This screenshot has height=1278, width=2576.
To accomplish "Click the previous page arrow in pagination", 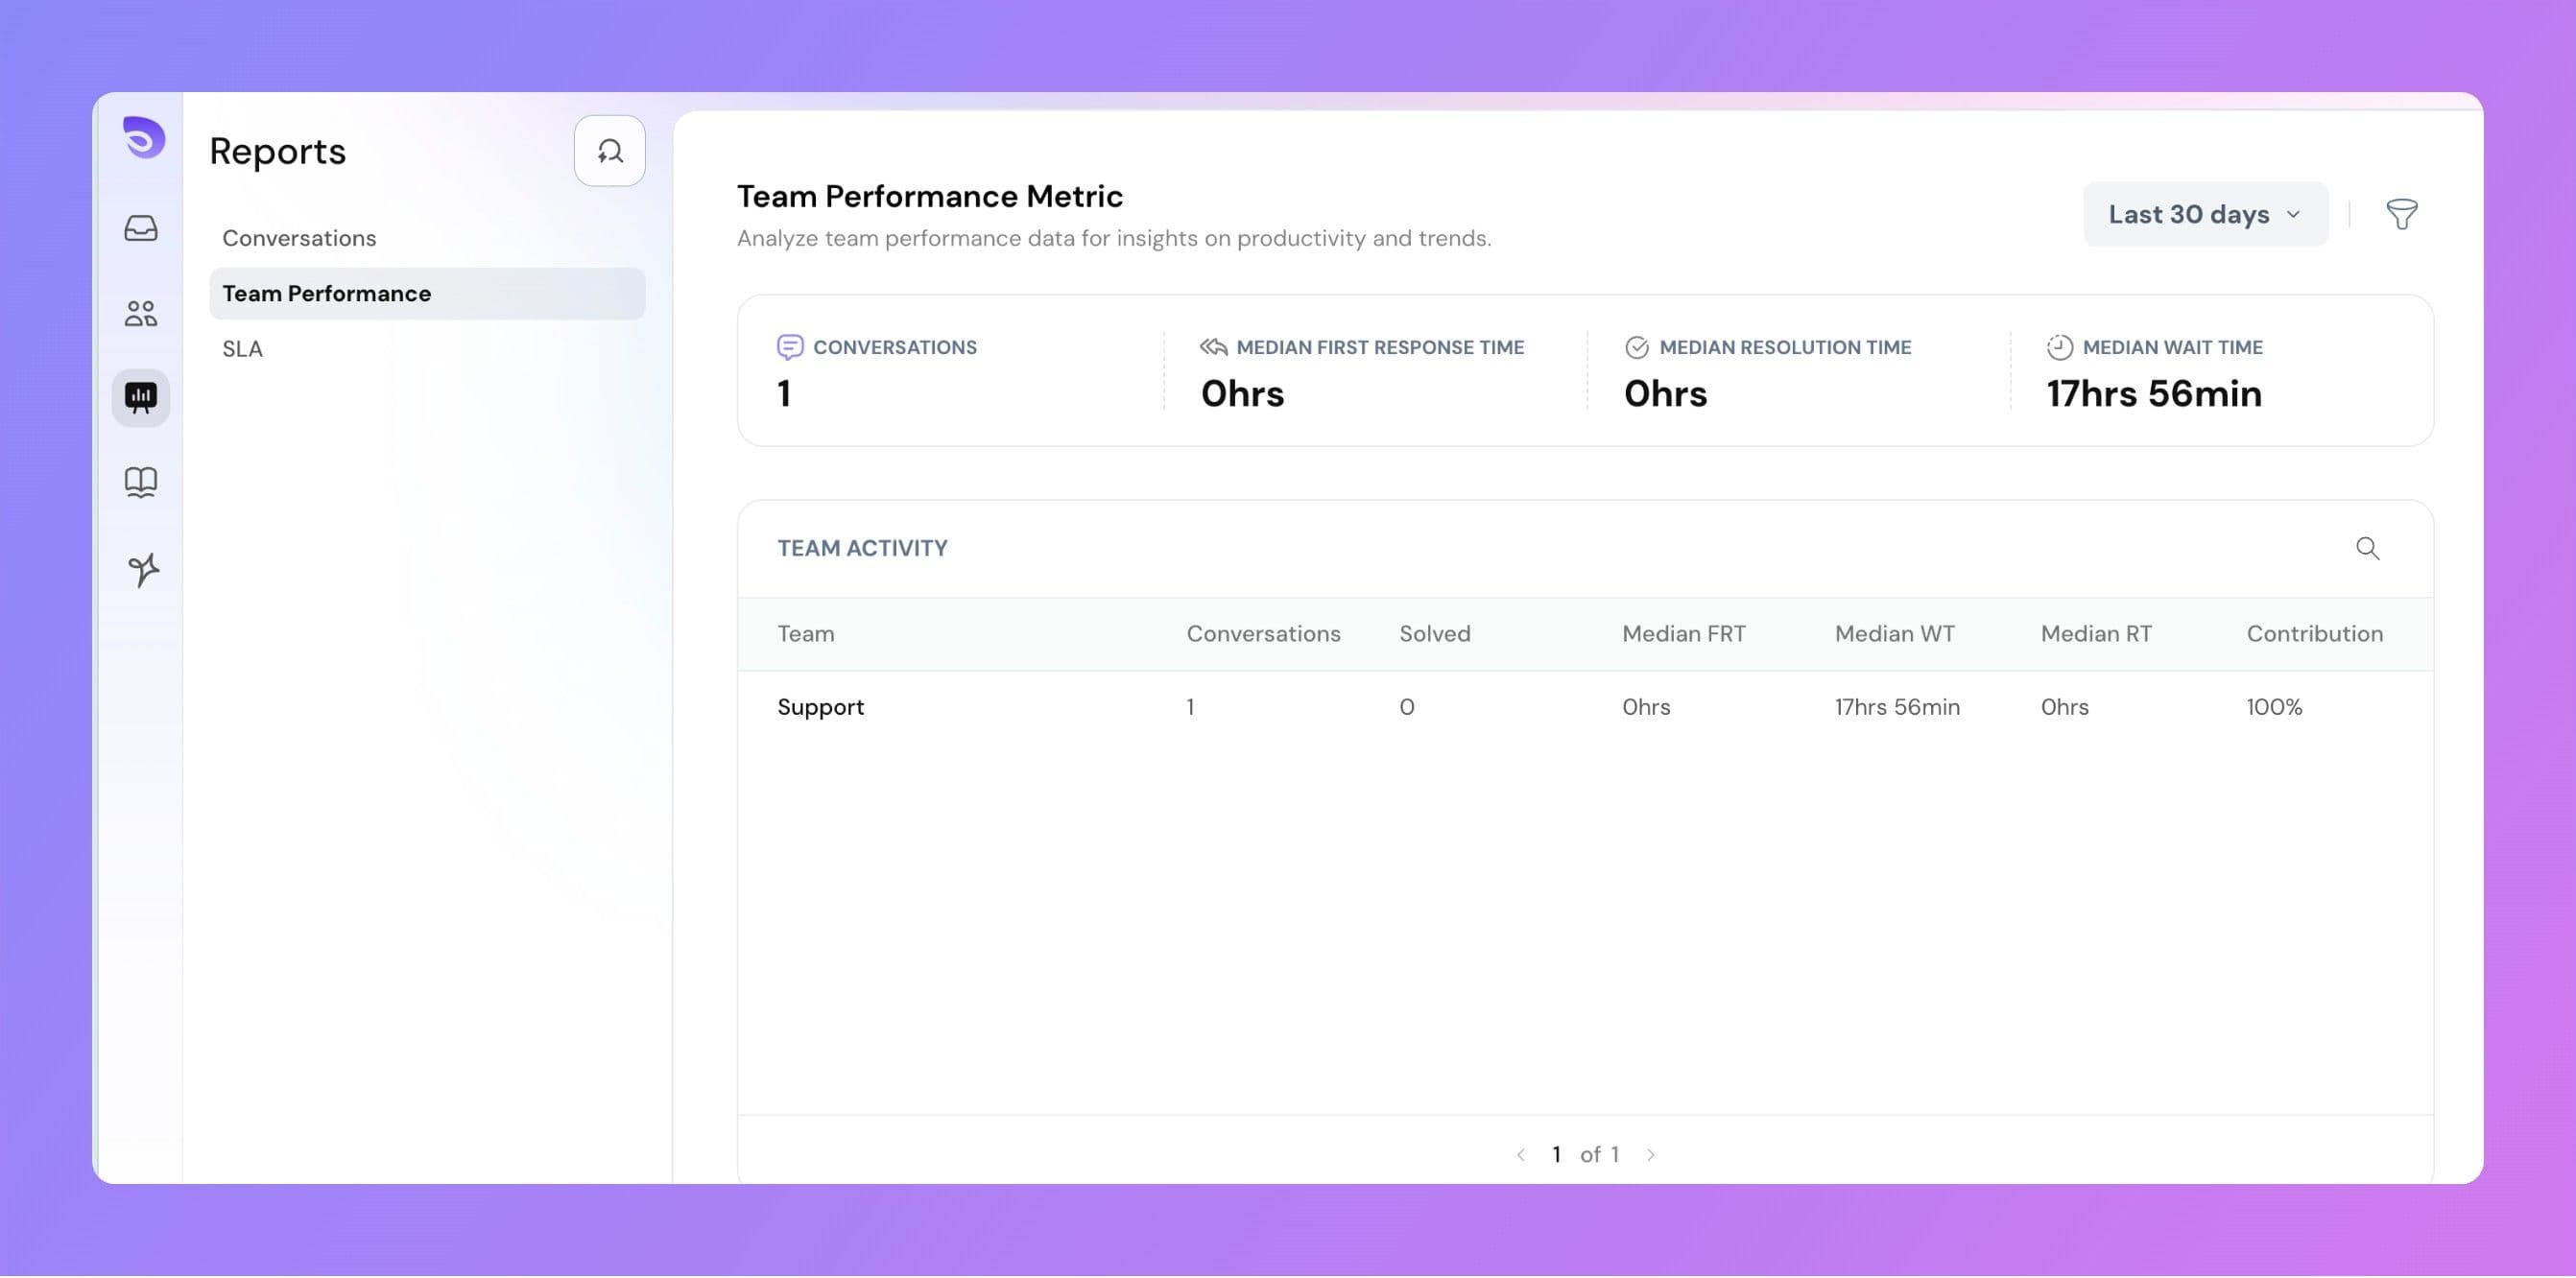I will (1519, 1154).
